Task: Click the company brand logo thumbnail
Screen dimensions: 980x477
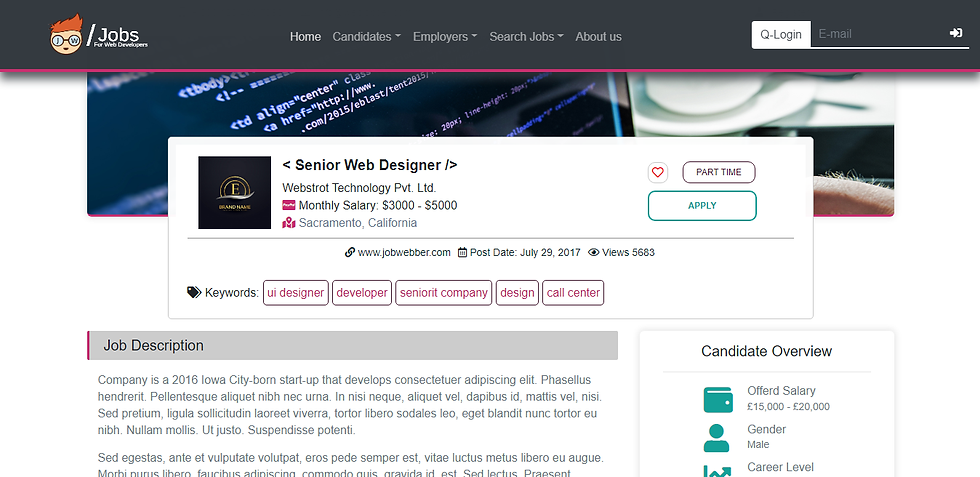Action: [x=234, y=193]
